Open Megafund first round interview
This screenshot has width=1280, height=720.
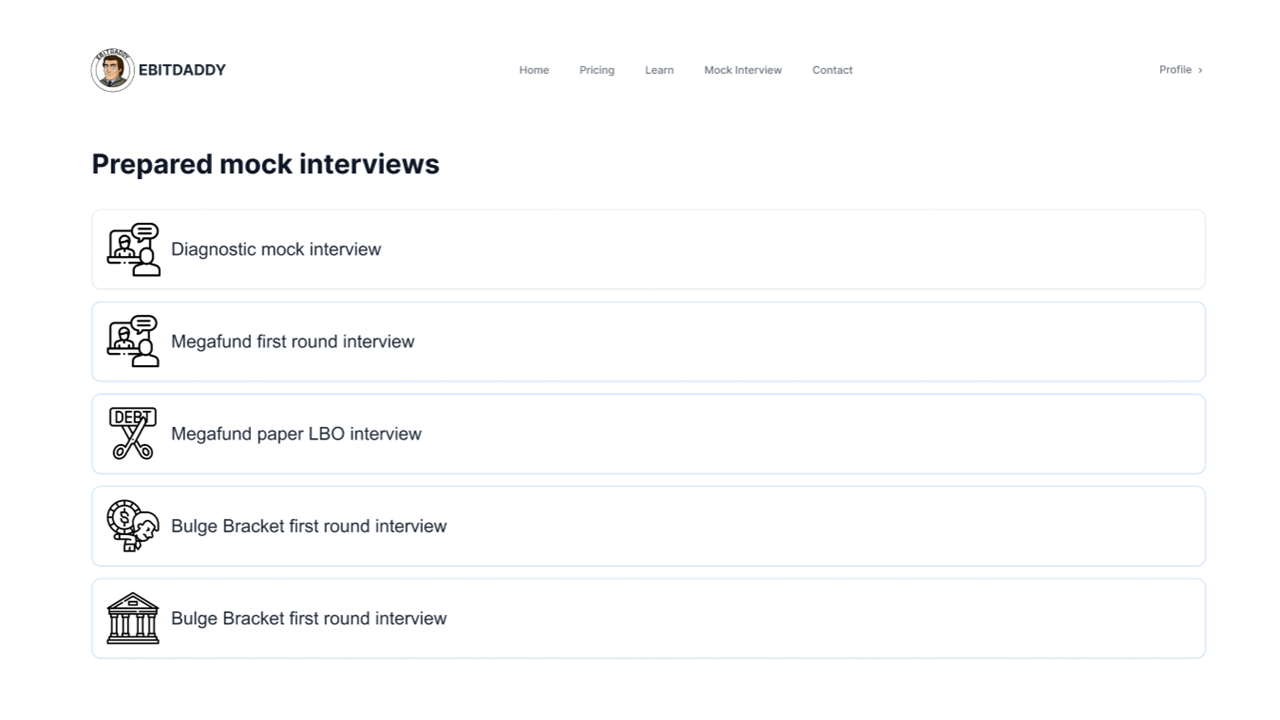tap(648, 341)
